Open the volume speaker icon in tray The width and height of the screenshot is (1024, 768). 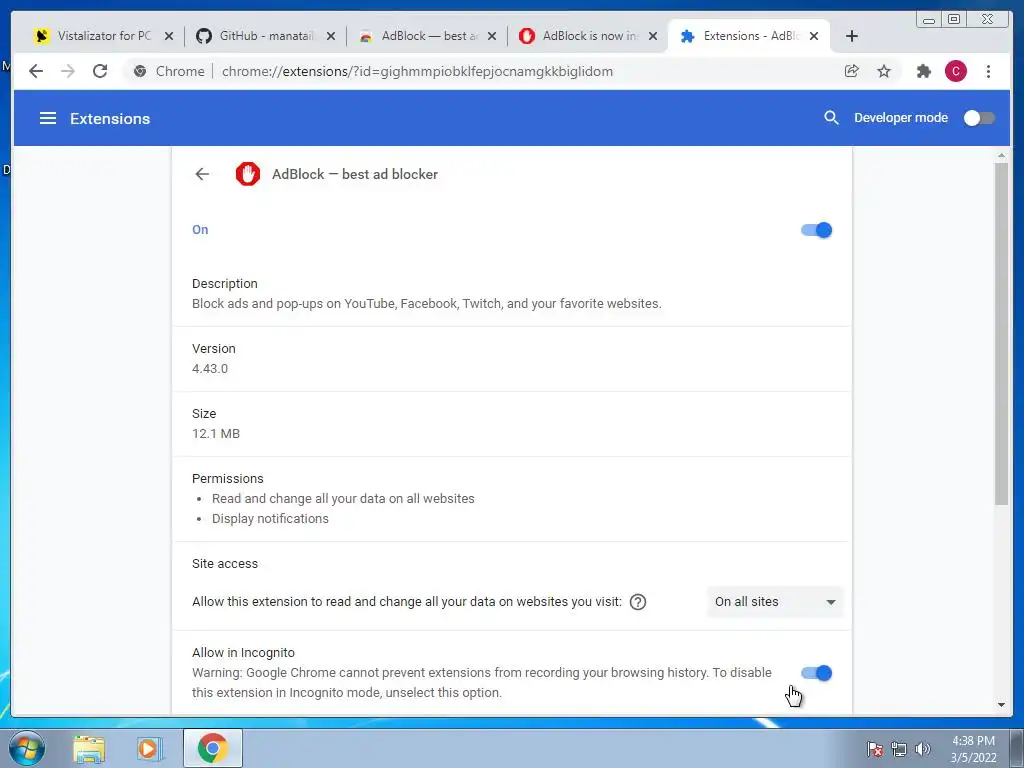922,748
